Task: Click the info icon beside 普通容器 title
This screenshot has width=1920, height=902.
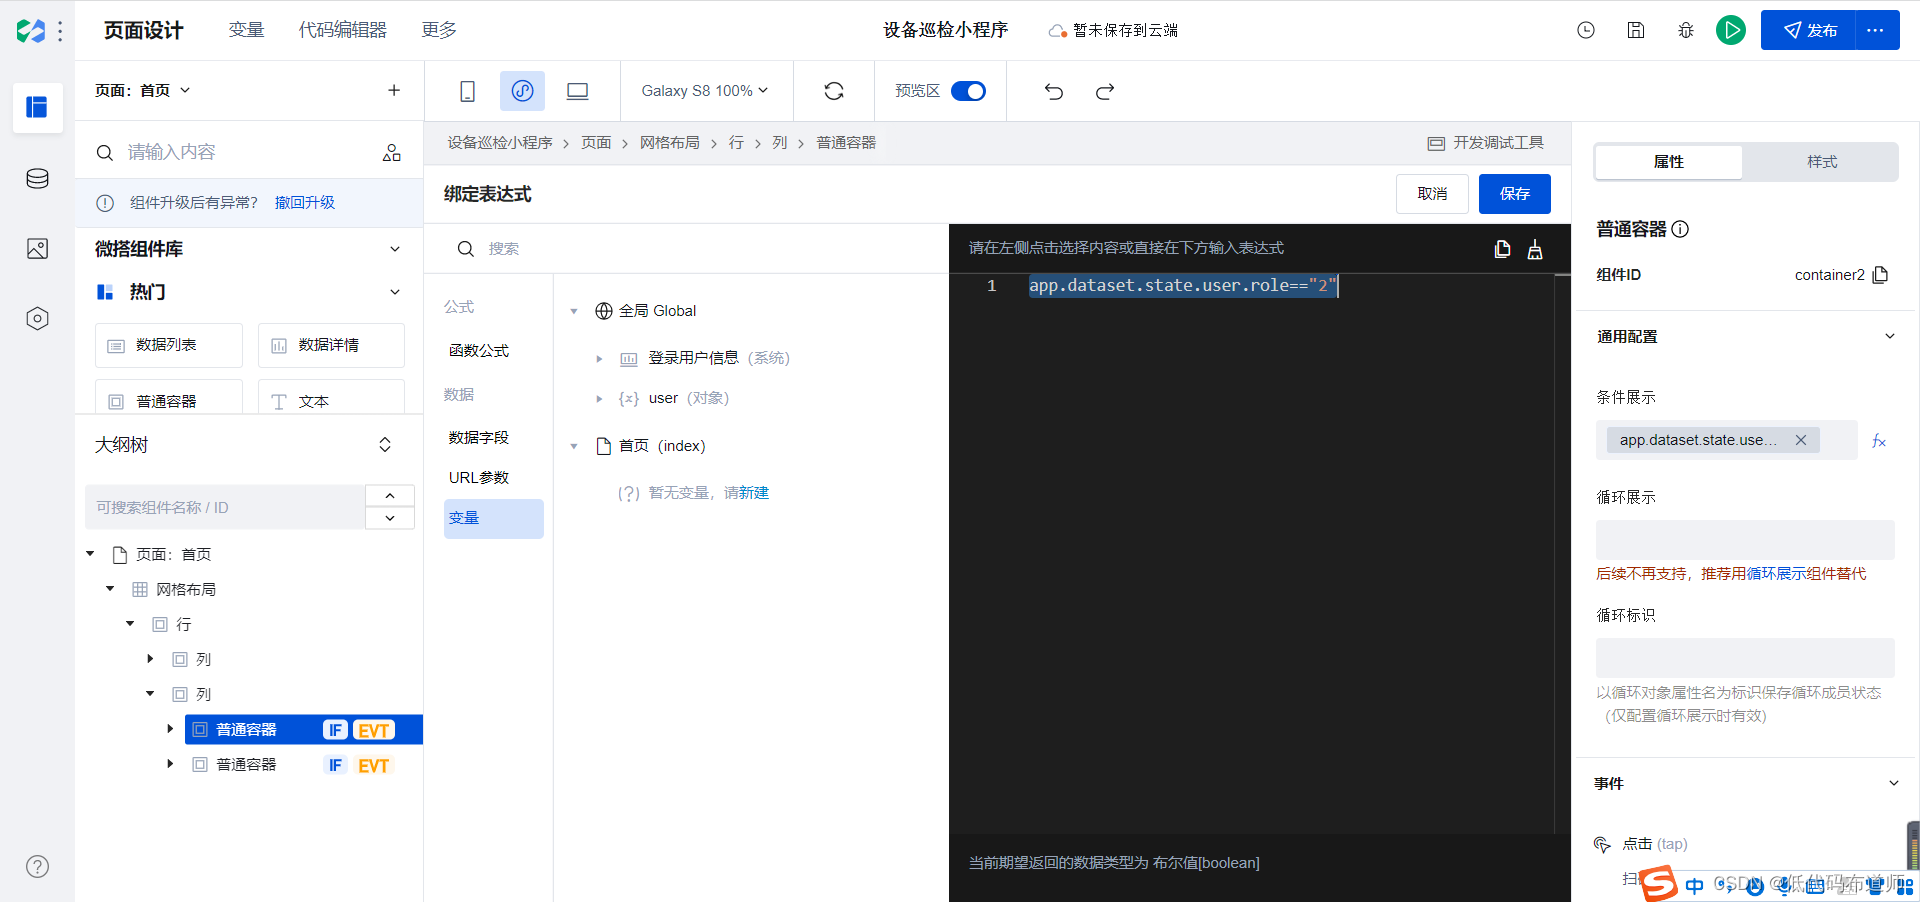Action: click(x=1680, y=229)
